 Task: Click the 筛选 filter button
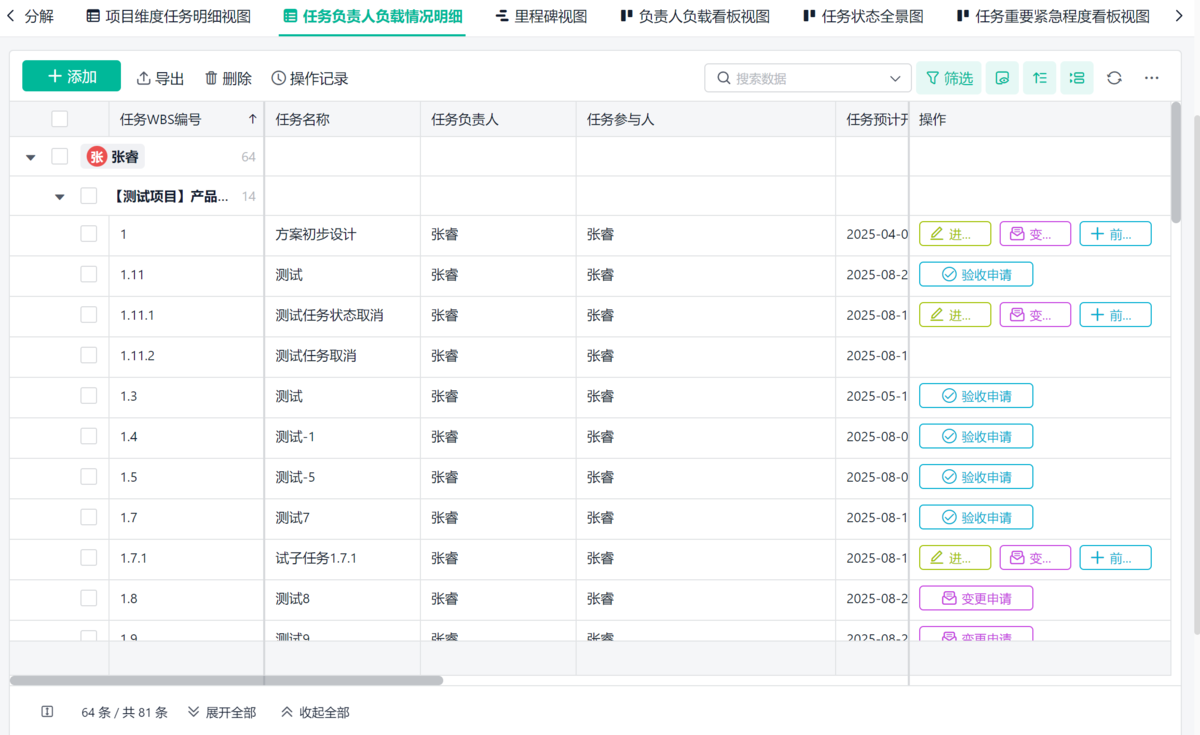point(949,78)
